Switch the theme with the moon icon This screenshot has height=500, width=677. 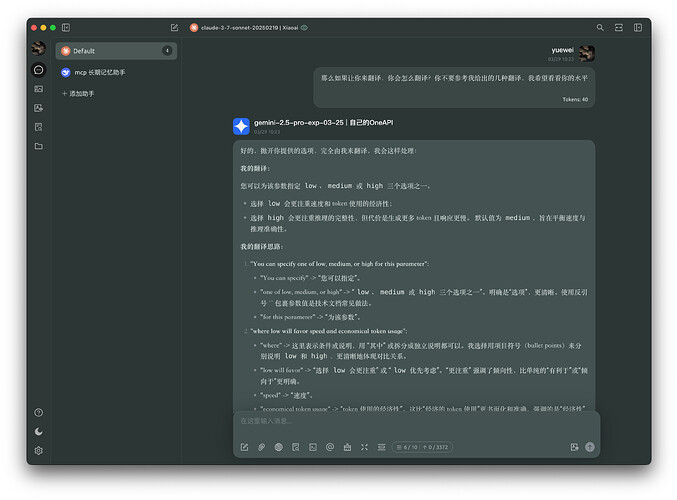38,431
